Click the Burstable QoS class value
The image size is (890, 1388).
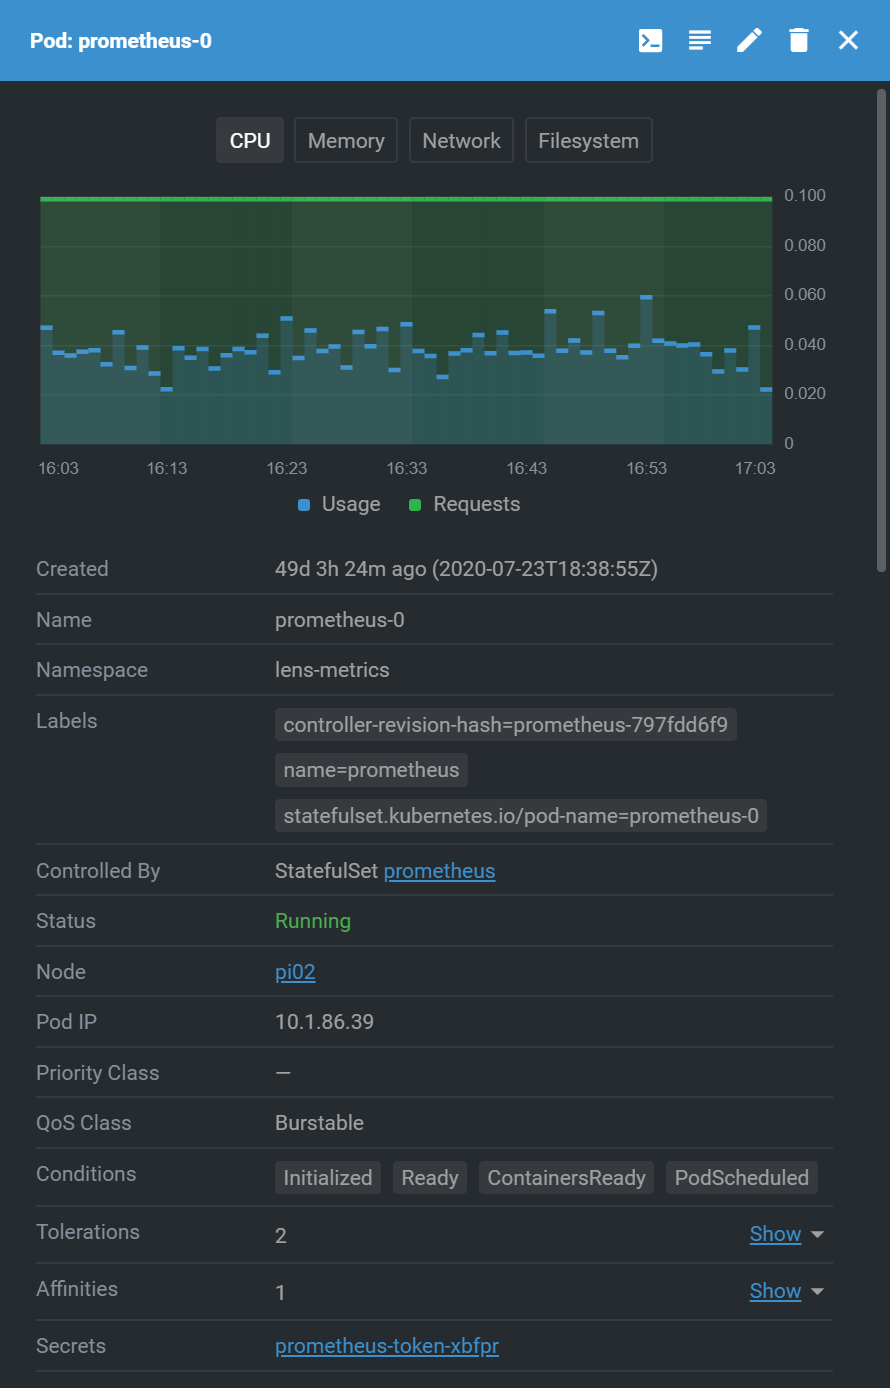pos(319,1123)
